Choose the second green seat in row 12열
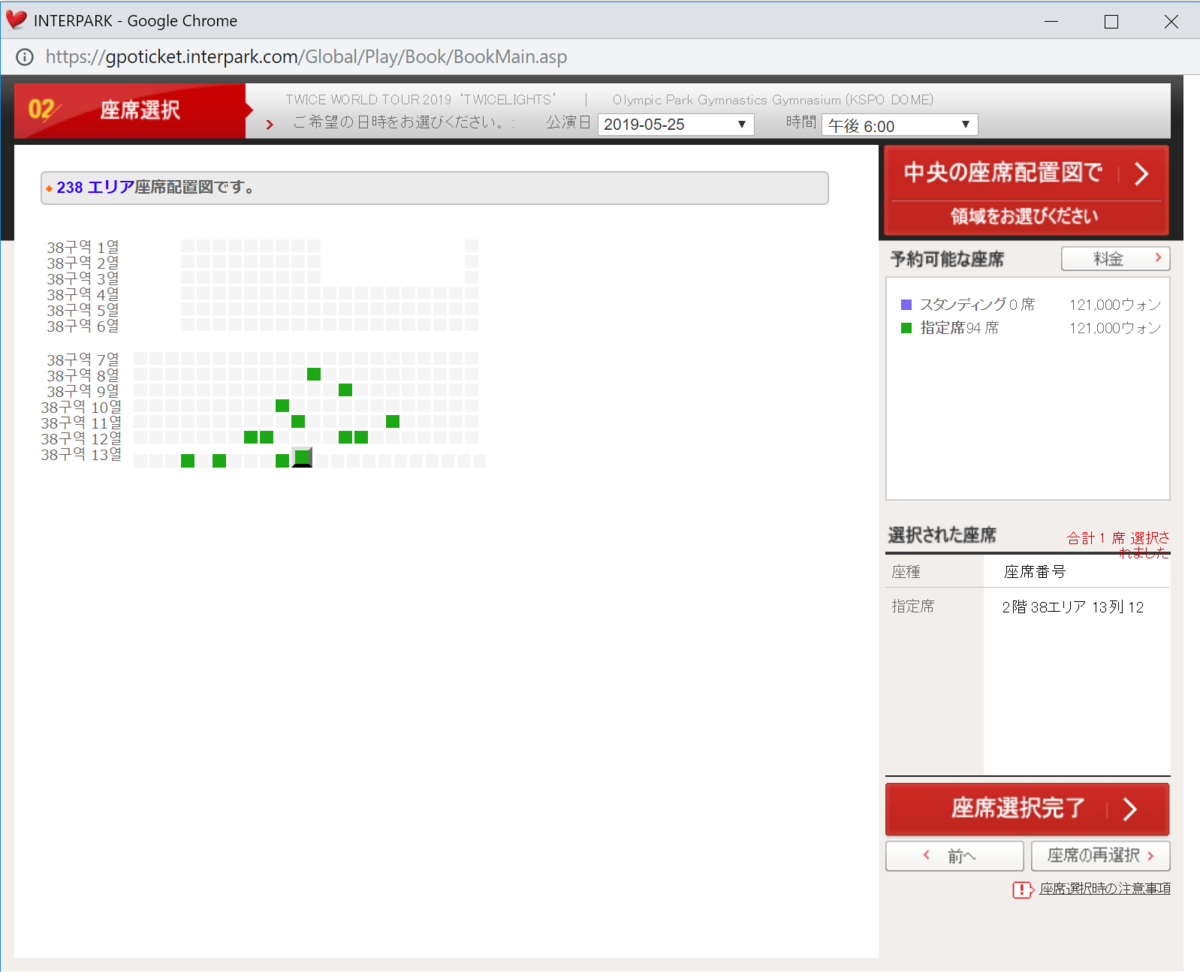This screenshot has height=972, width=1200. tap(267, 438)
